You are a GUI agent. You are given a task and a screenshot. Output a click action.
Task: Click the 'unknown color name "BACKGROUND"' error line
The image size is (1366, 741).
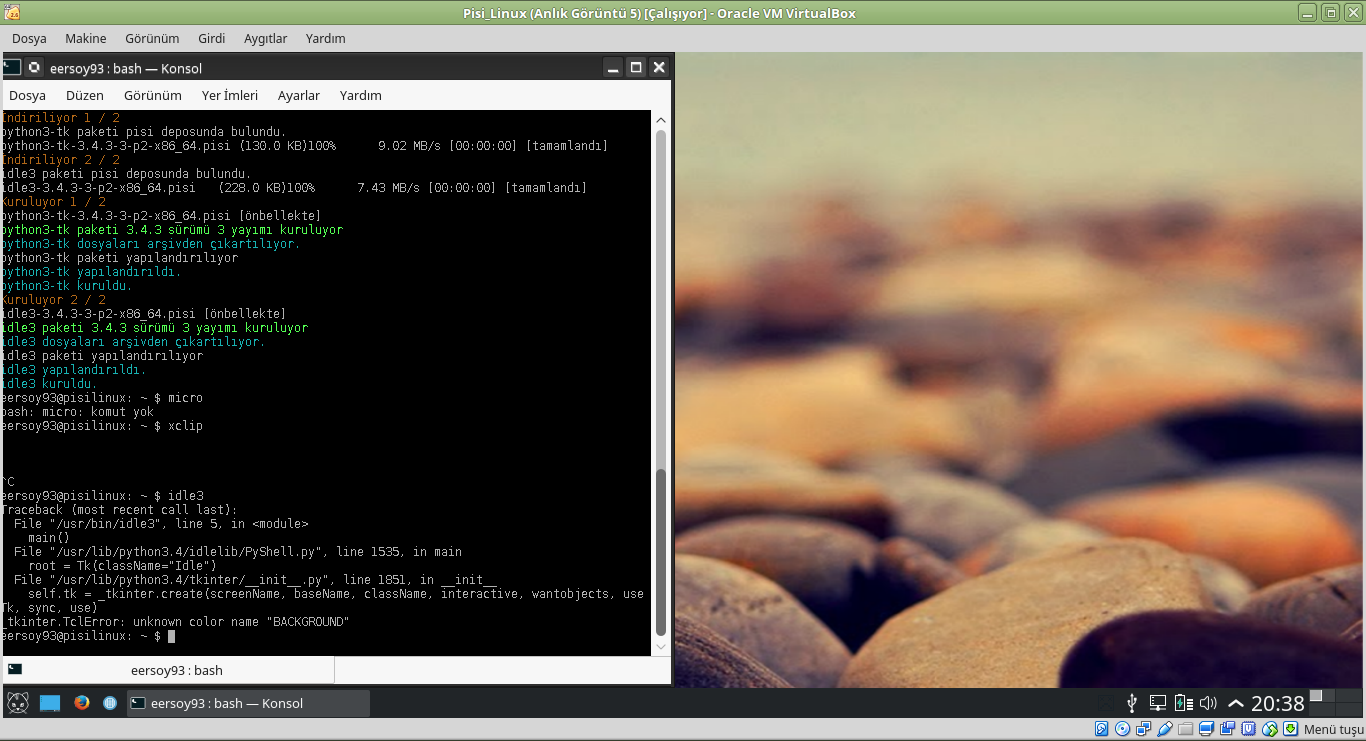point(175,622)
